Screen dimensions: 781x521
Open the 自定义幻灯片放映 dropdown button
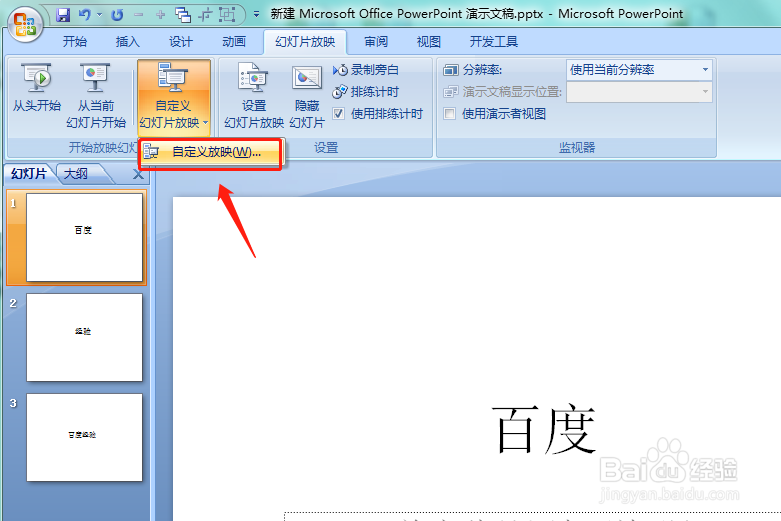173,96
